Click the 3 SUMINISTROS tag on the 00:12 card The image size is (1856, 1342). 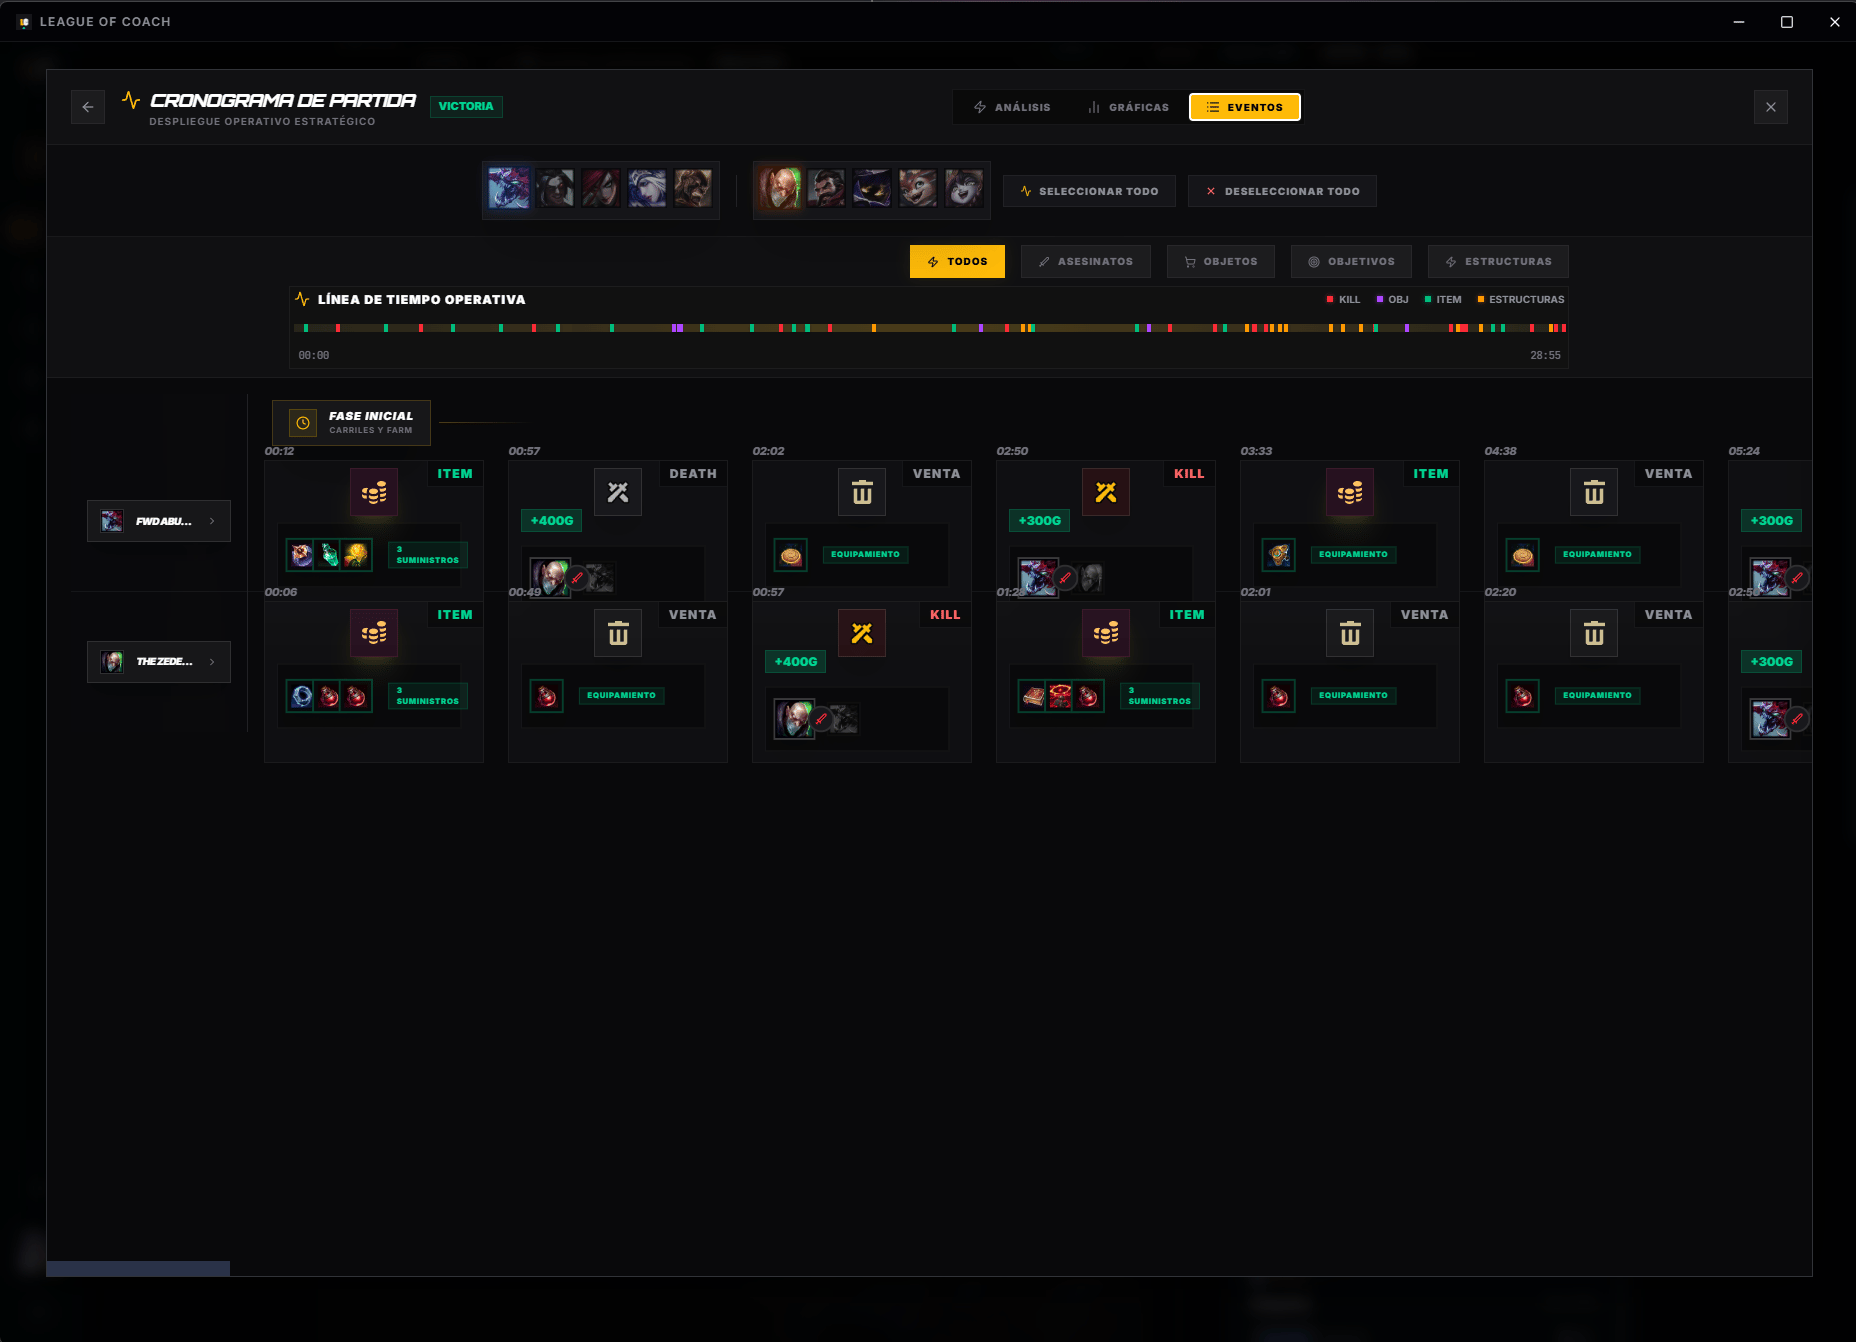point(427,555)
